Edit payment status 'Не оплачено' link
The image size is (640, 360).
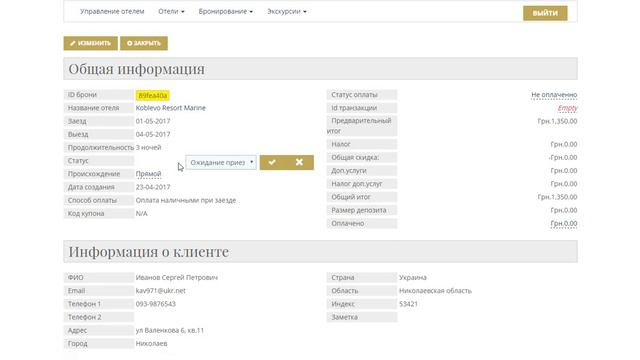pyautogui.click(x=554, y=95)
